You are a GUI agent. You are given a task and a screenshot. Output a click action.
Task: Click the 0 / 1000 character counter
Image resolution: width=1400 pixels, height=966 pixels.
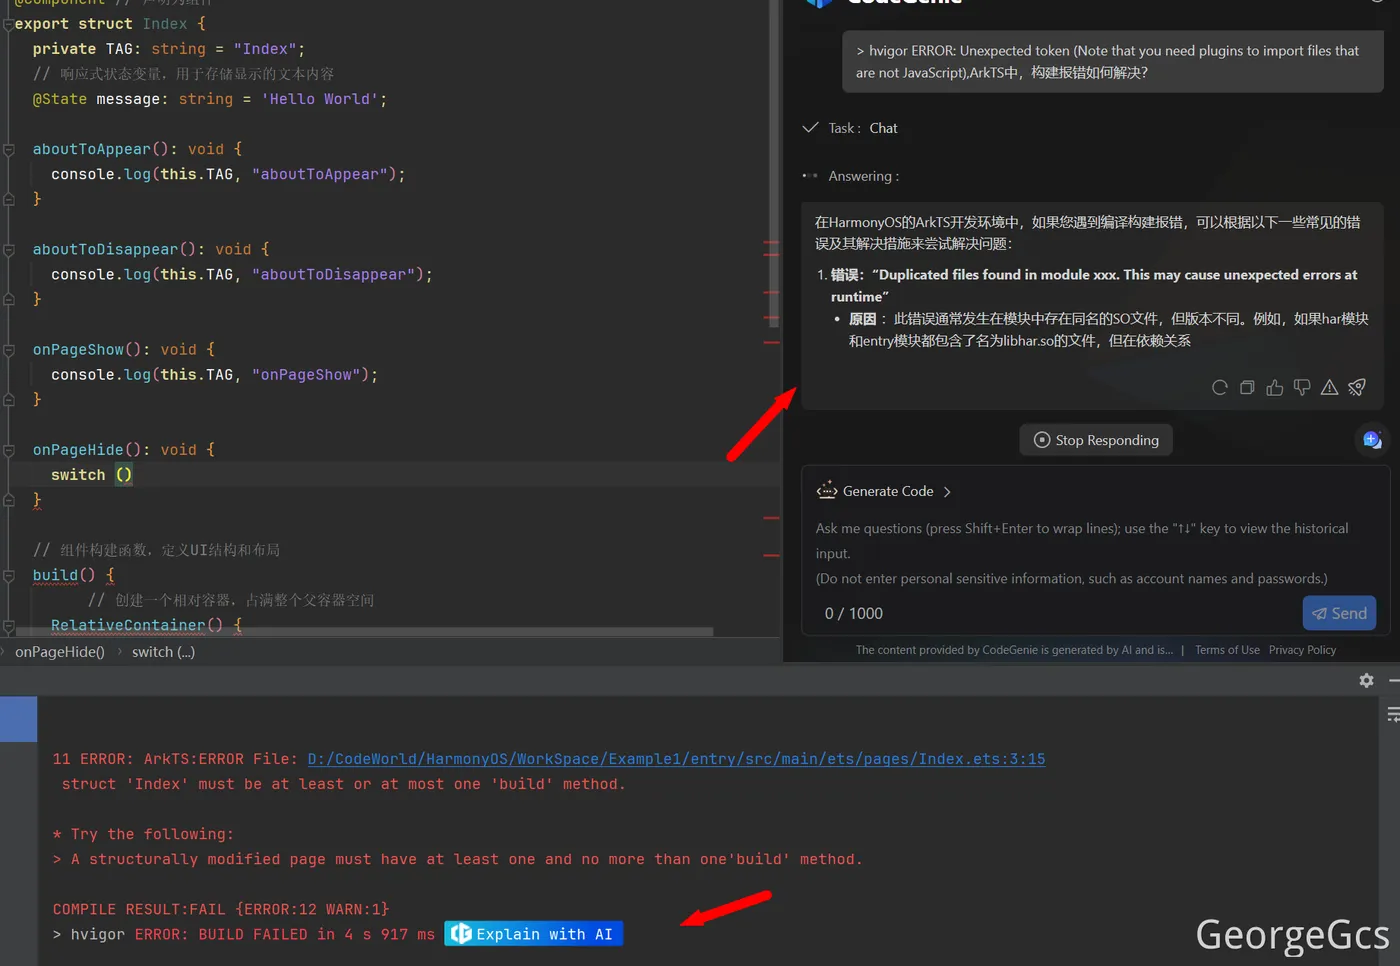coord(853,613)
